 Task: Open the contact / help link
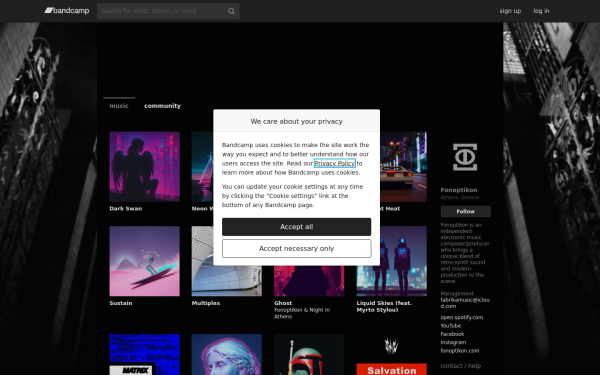(460, 366)
